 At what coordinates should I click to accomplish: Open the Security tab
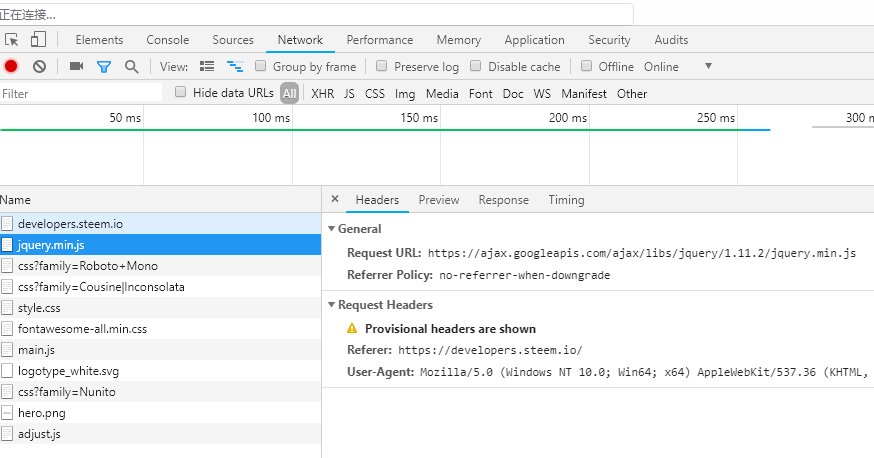tap(609, 40)
